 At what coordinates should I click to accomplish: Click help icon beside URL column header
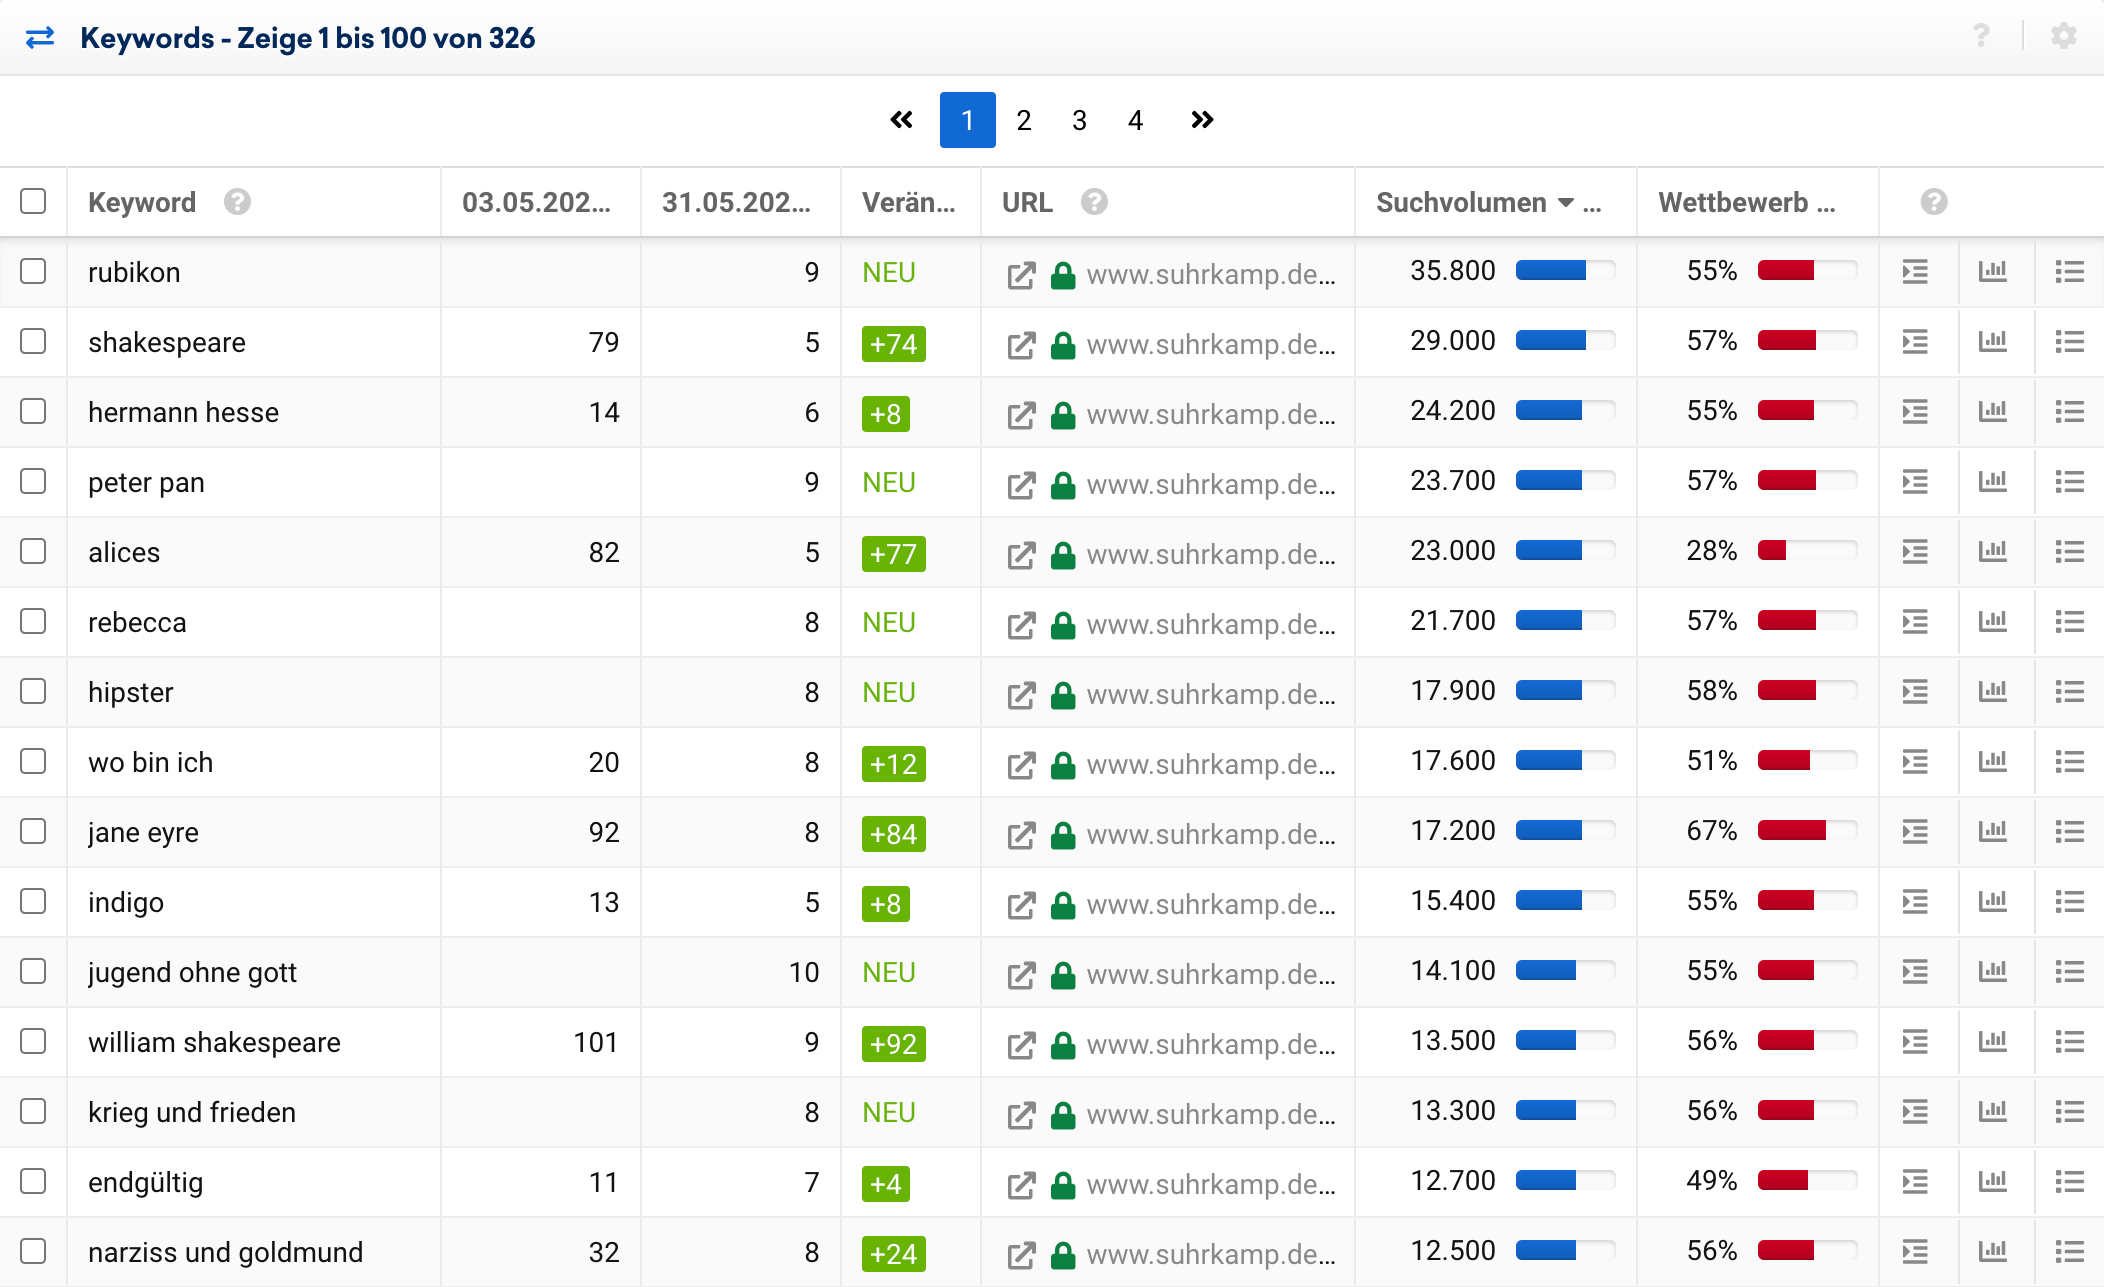pyautogui.click(x=1094, y=202)
